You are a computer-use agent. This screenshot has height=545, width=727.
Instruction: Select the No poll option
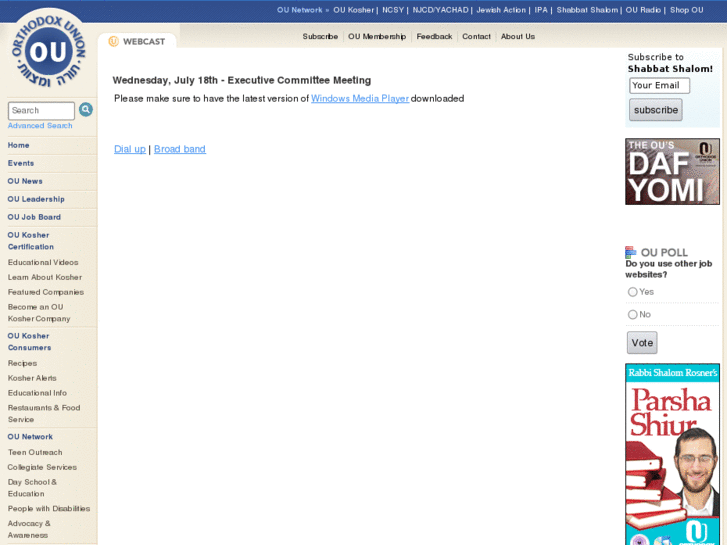(x=632, y=314)
